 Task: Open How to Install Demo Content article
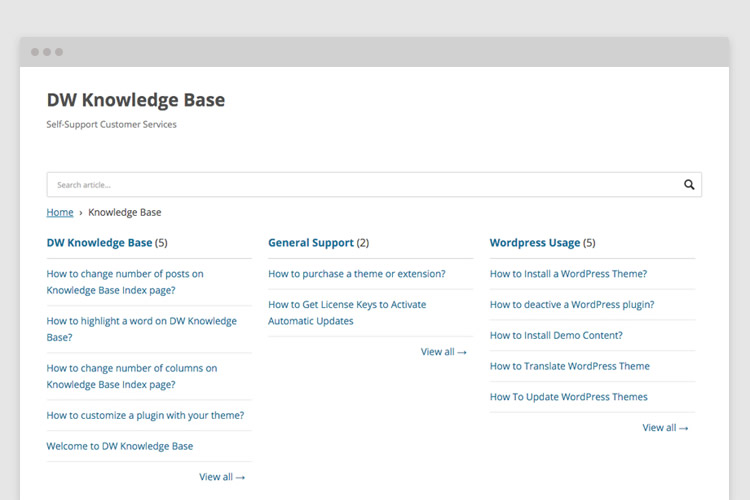pyautogui.click(x=556, y=336)
